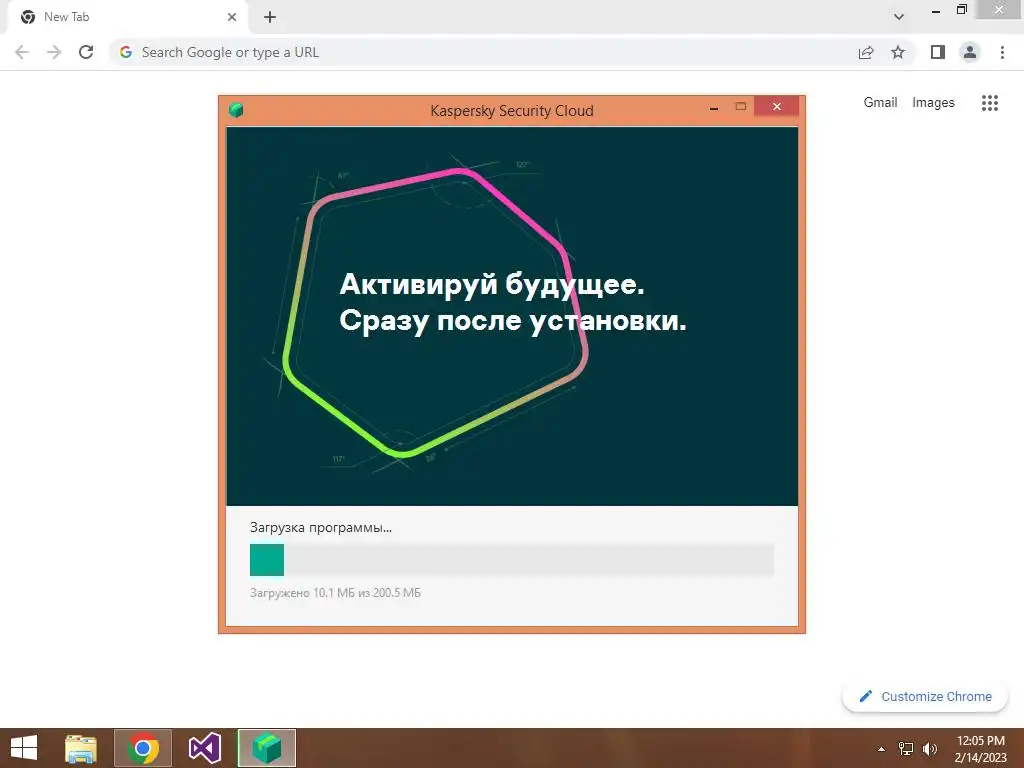Click the forward navigation arrow
1024x768 pixels.
54,52
